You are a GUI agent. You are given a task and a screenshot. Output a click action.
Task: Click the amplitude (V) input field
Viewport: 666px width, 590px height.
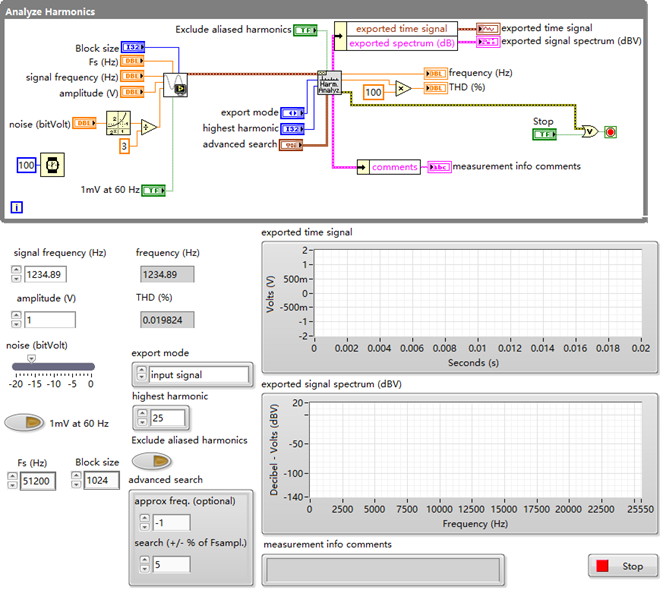coord(50,320)
